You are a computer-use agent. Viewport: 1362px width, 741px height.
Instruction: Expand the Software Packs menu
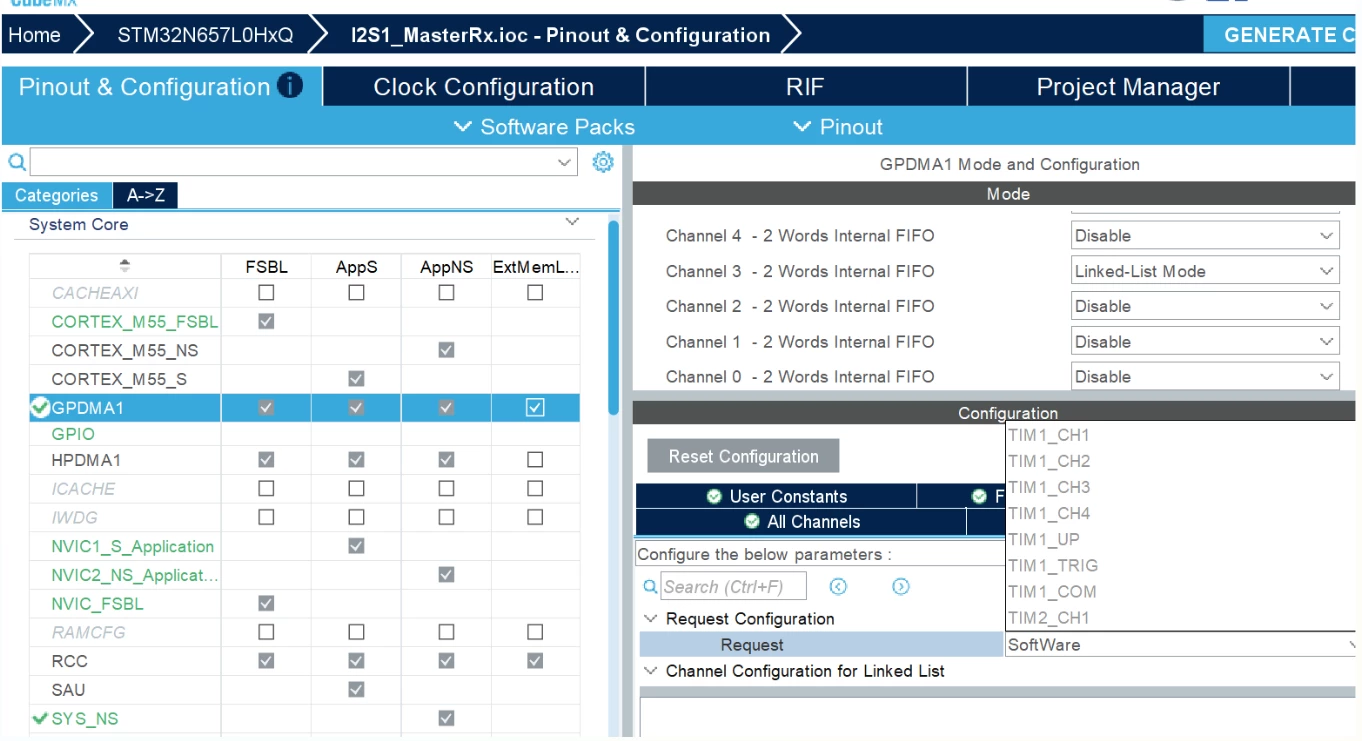(544, 127)
